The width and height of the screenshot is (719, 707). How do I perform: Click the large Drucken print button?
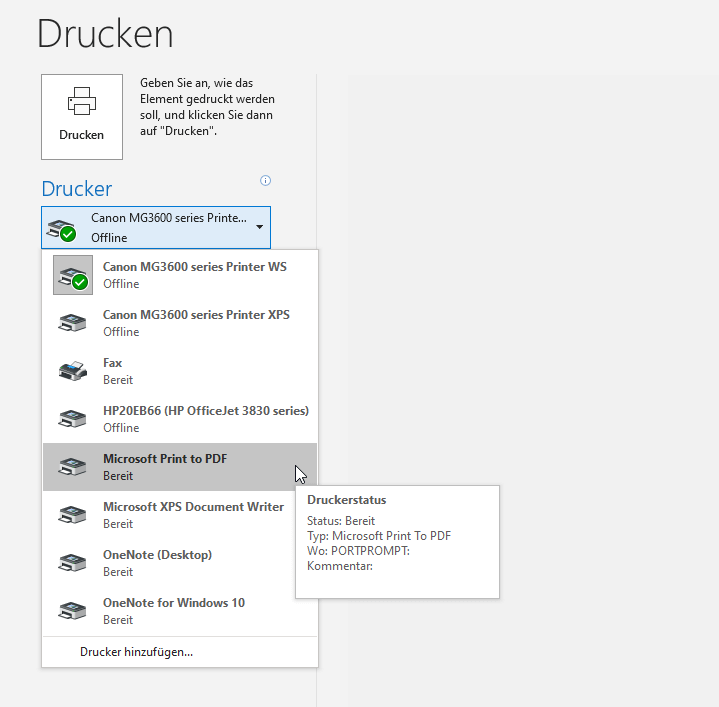click(x=82, y=117)
